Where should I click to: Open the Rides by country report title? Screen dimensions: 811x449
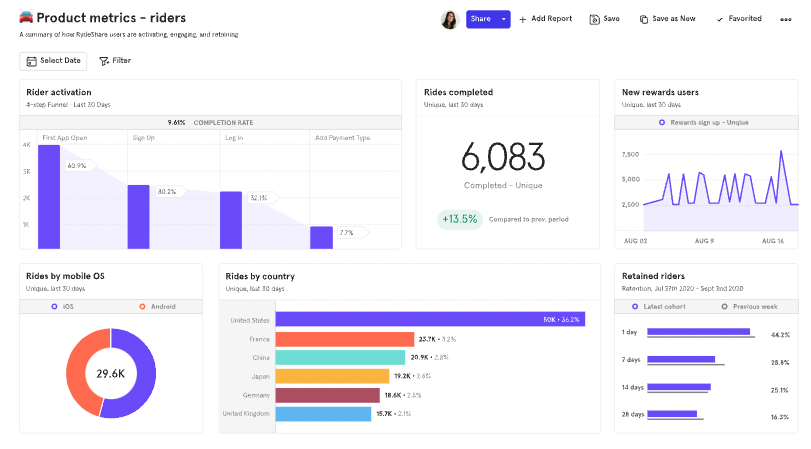(x=260, y=276)
